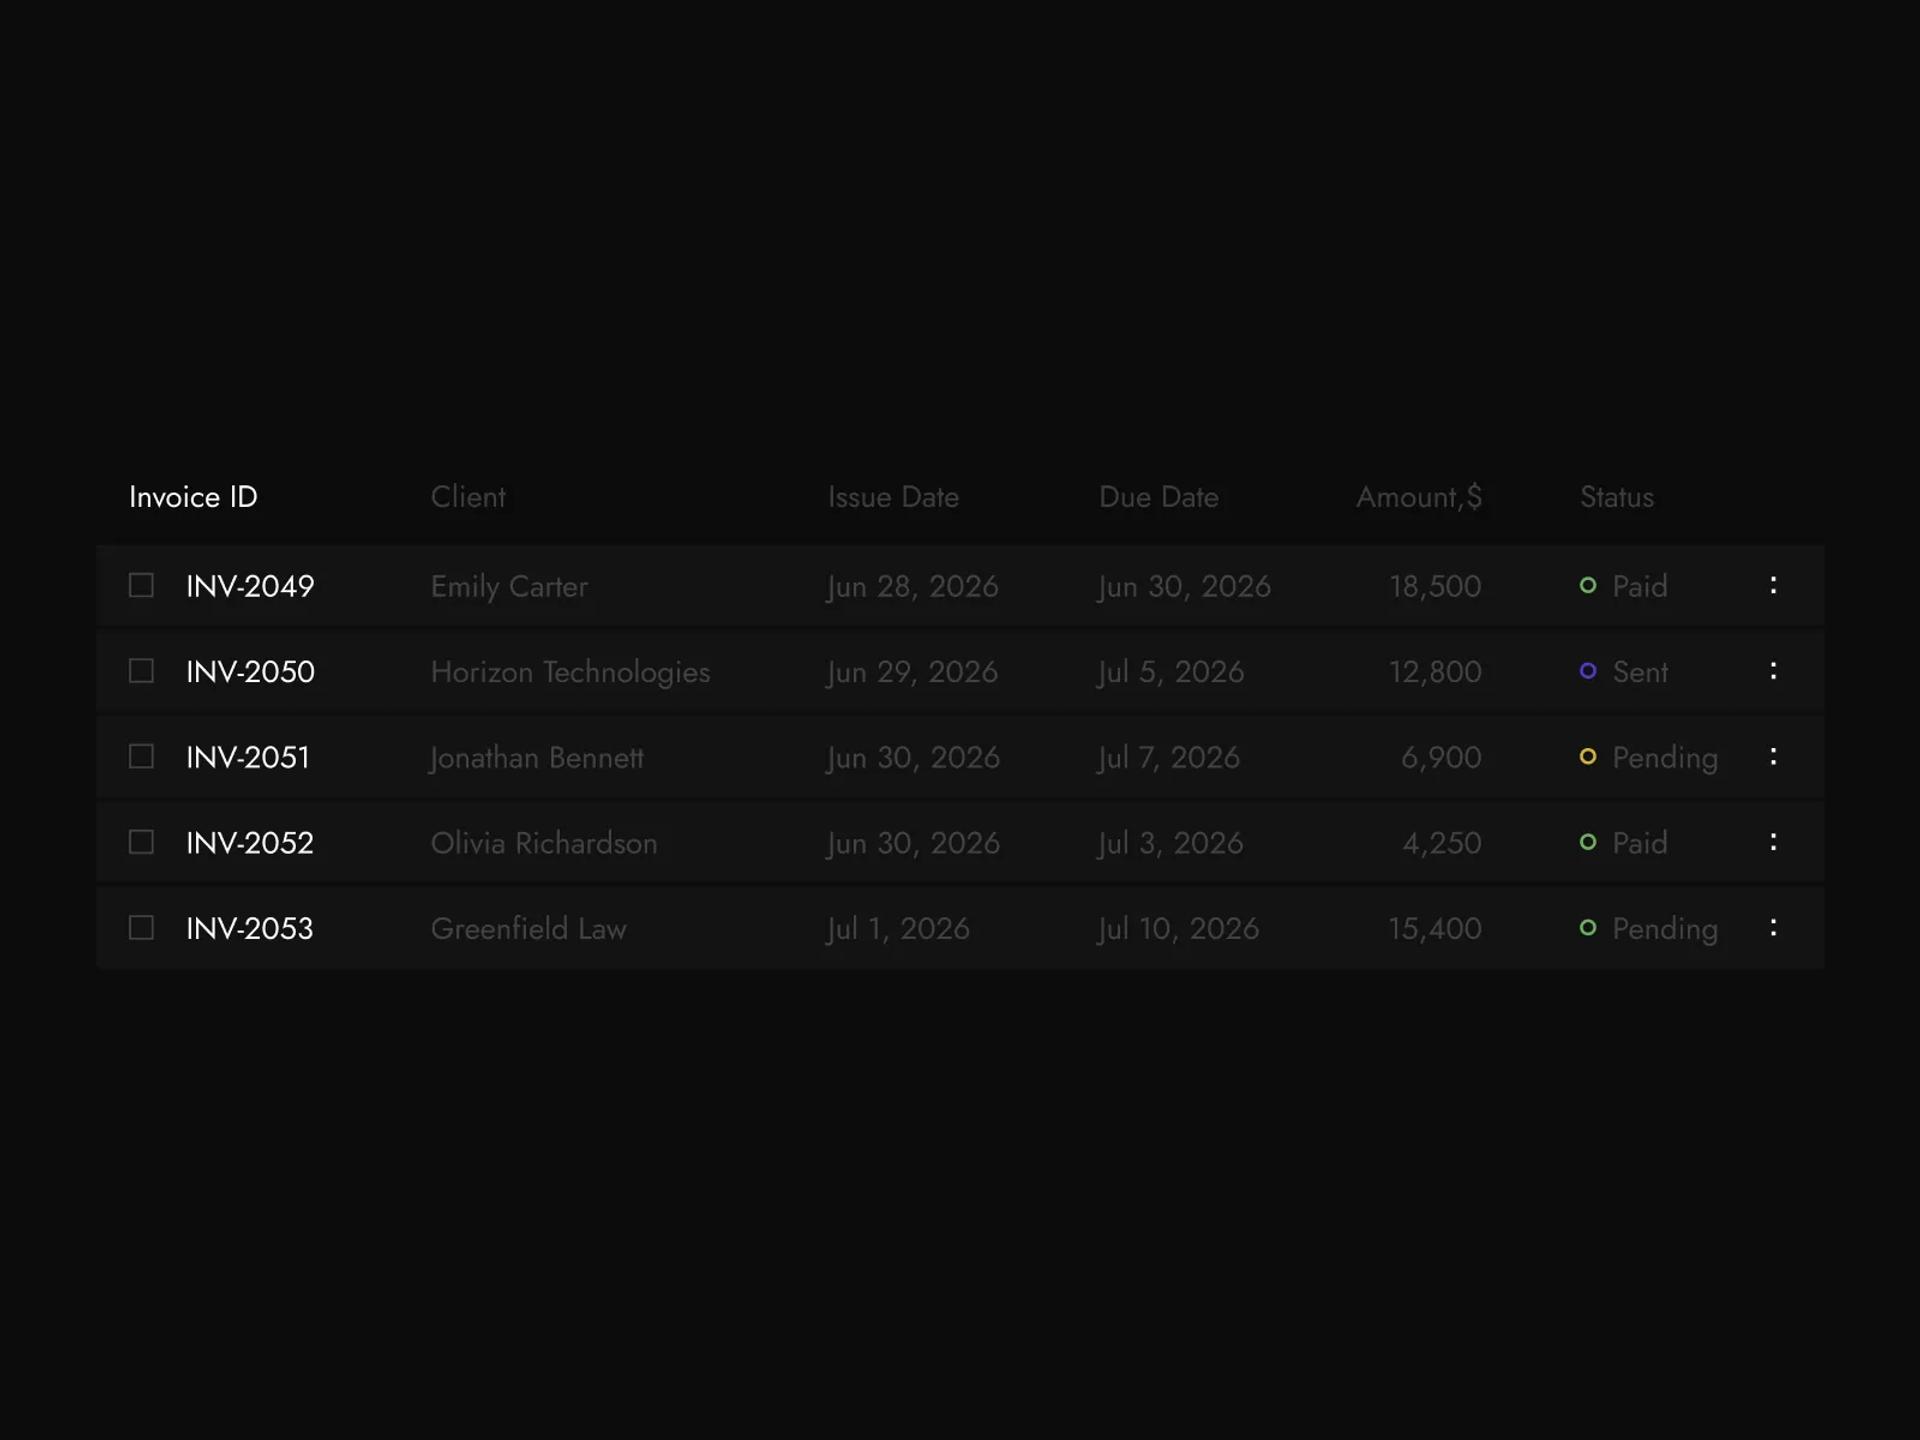This screenshot has width=1920, height=1440.
Task: Click the green status dot for INV-2053
Action: (1587, 928)
